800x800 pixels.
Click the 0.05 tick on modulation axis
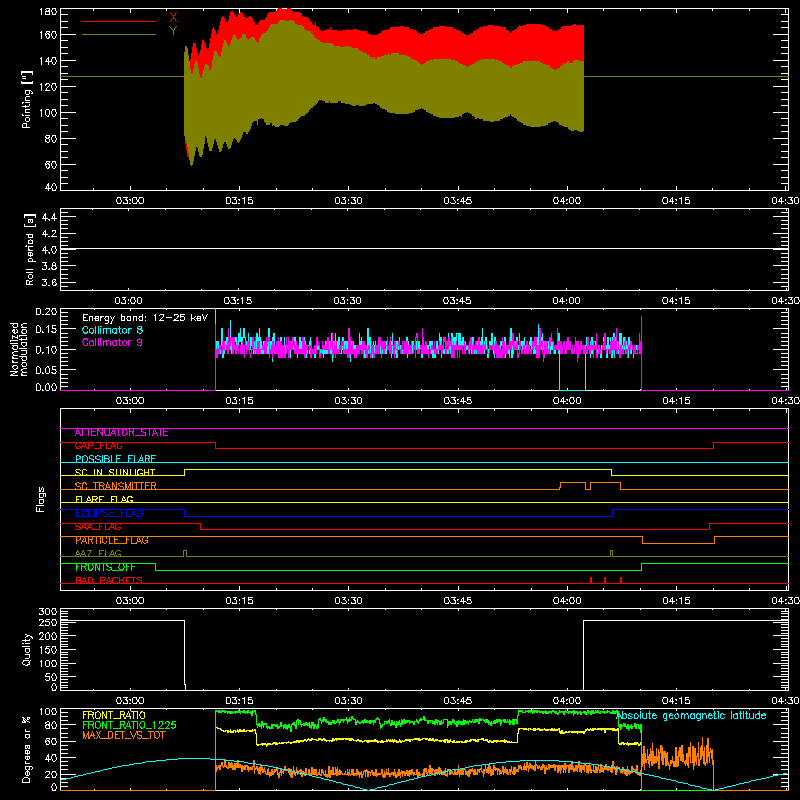[47, 369]
